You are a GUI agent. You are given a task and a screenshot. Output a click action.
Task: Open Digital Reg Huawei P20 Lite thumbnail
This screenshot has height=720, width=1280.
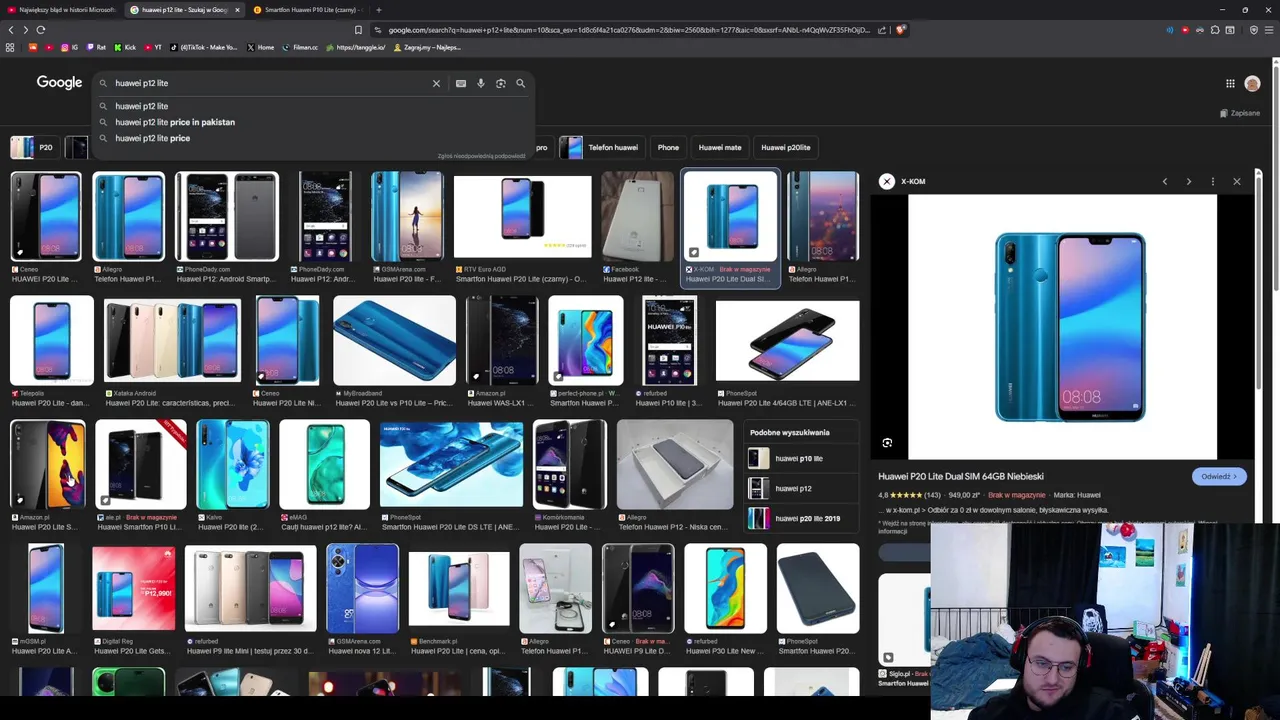click(134, 589)
